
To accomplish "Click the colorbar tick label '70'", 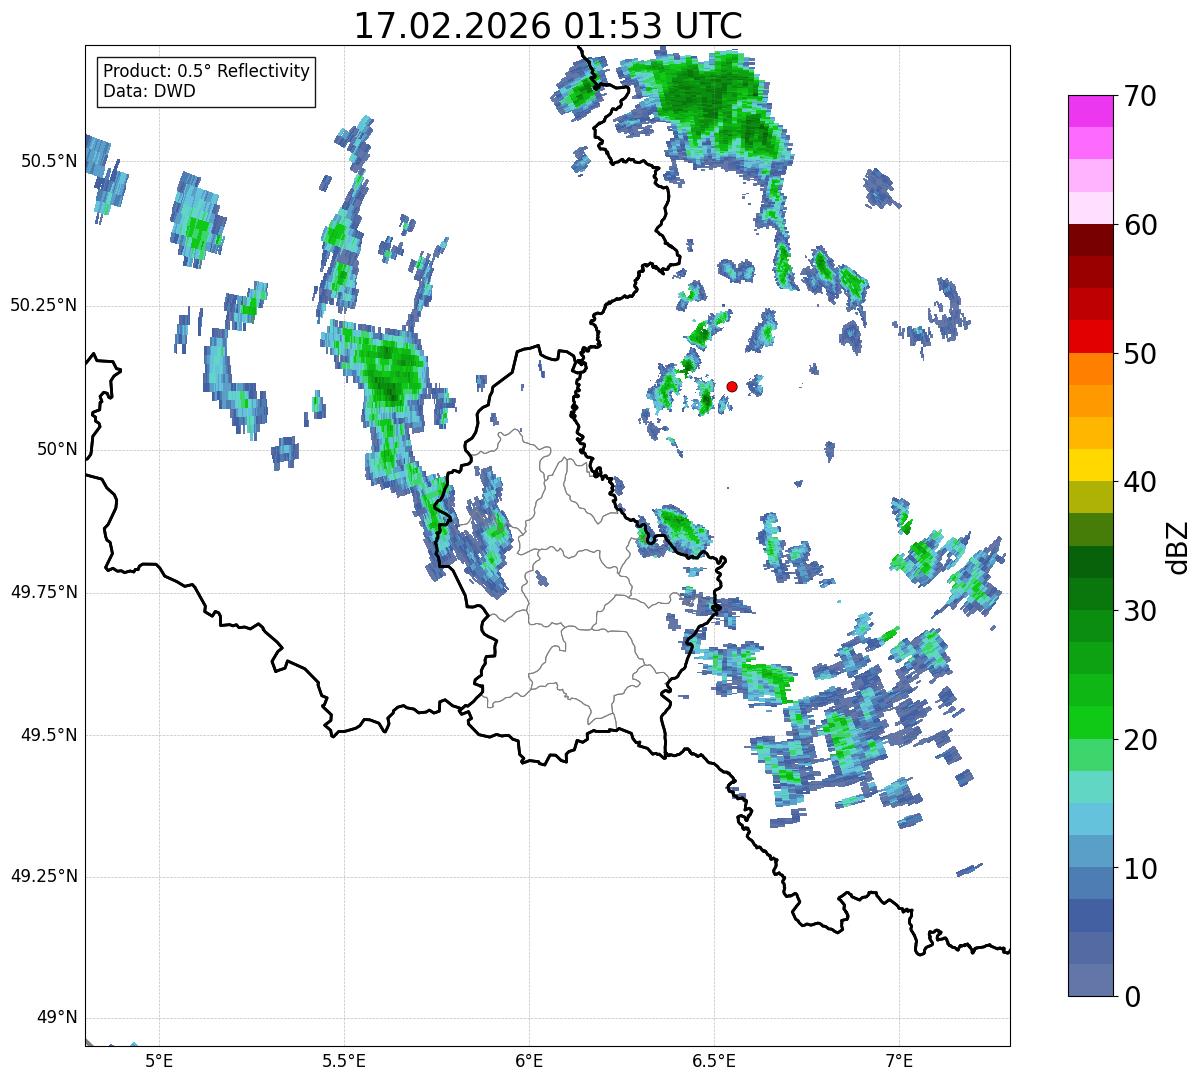I will point(1139,96).
